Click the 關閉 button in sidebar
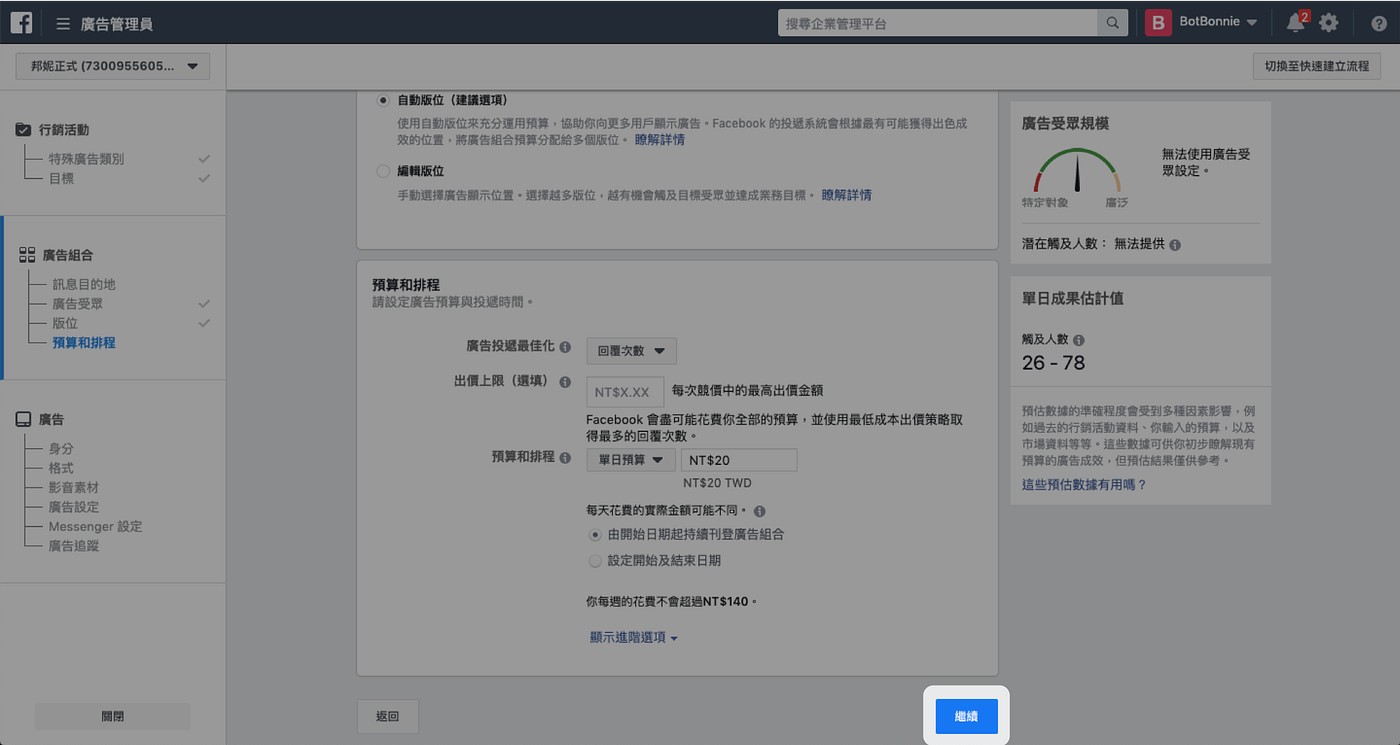The image size is (1400, 745). click(113, 716)
